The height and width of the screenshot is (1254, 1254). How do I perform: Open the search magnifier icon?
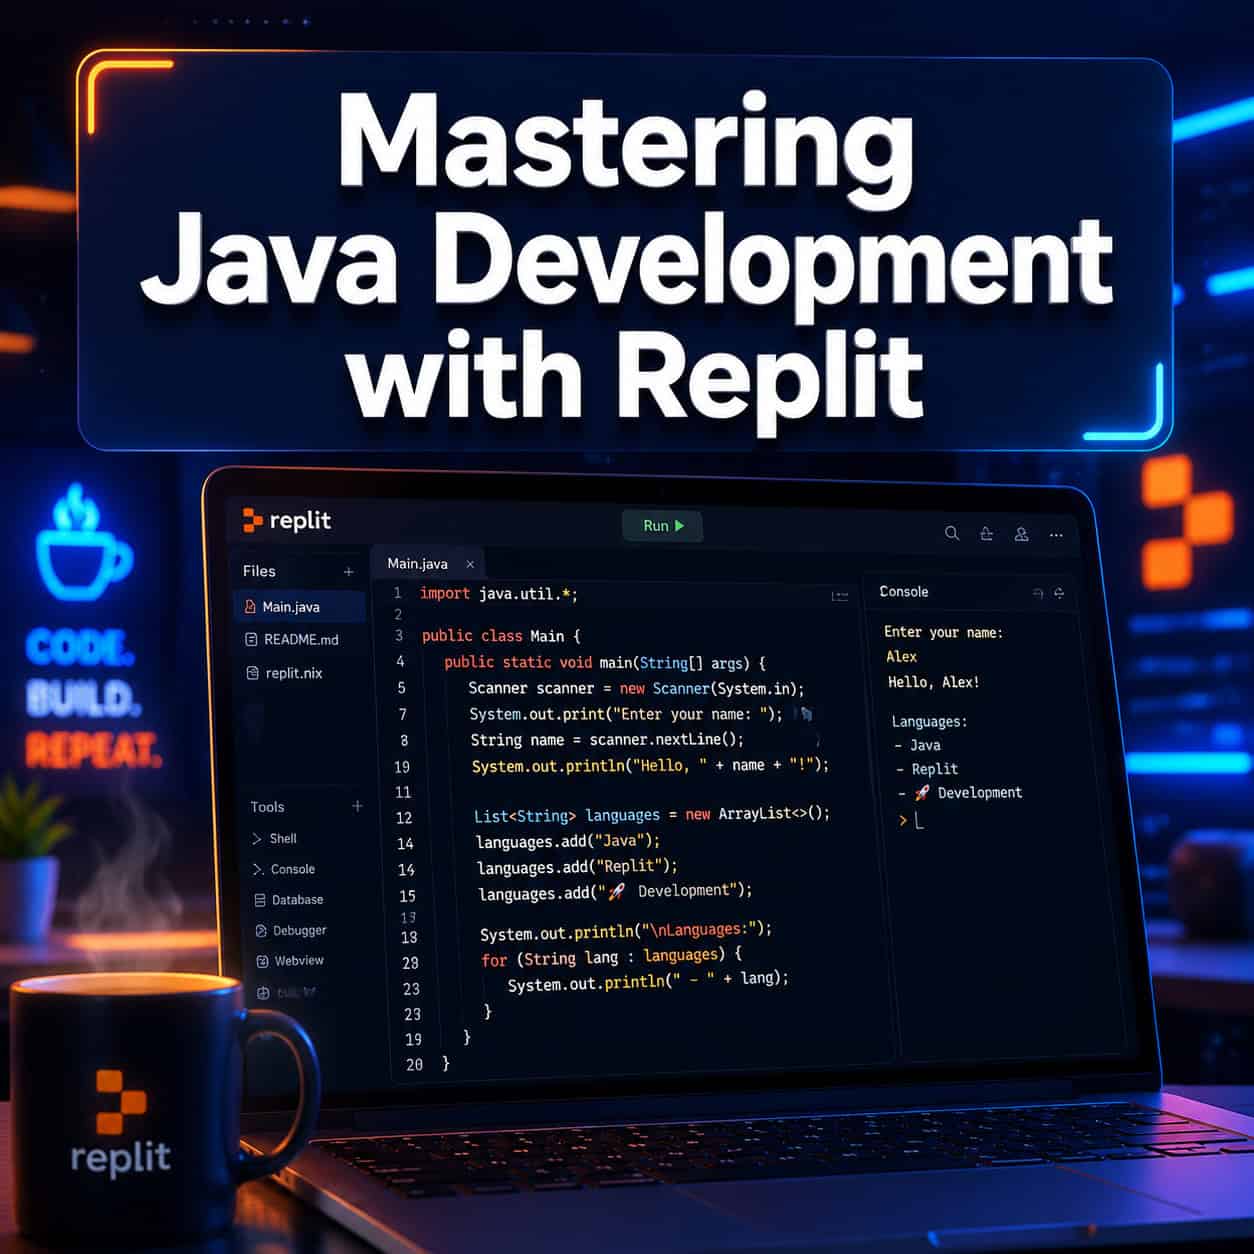pos(952,533)
